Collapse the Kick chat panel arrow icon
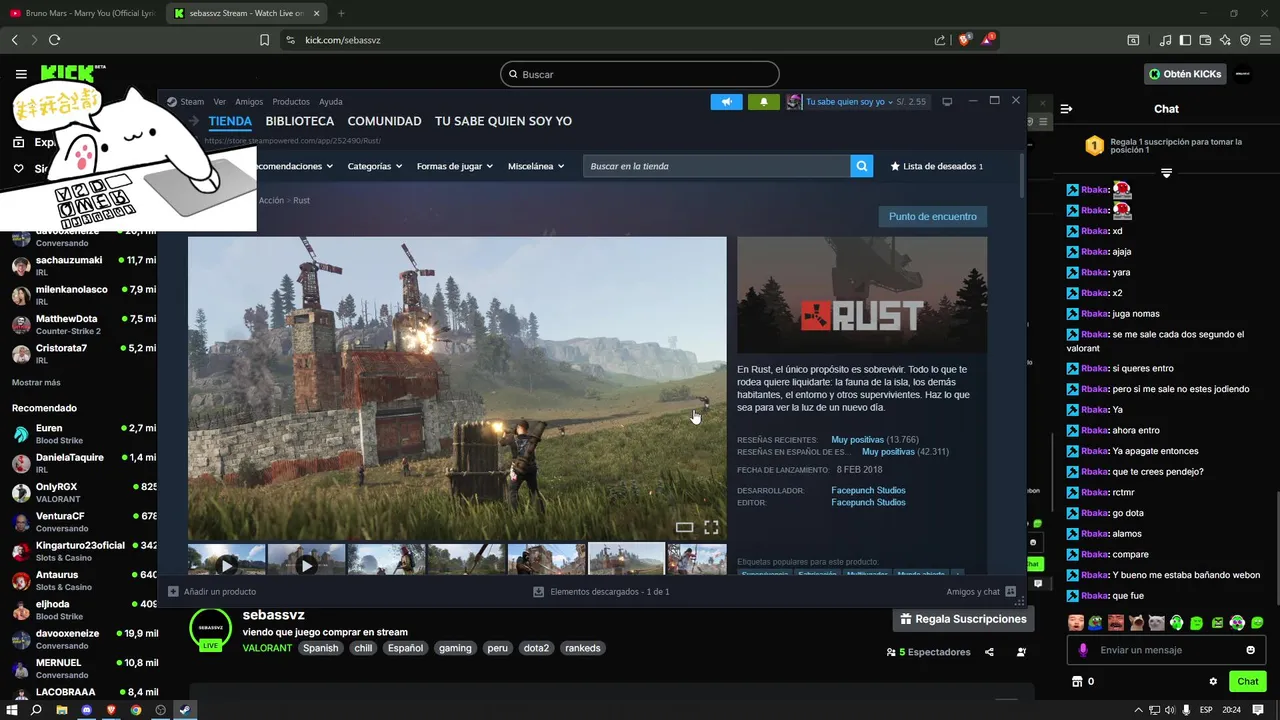Viewport: 1280px width, 720px height. pyautogui.click(x=1066, y=108)
